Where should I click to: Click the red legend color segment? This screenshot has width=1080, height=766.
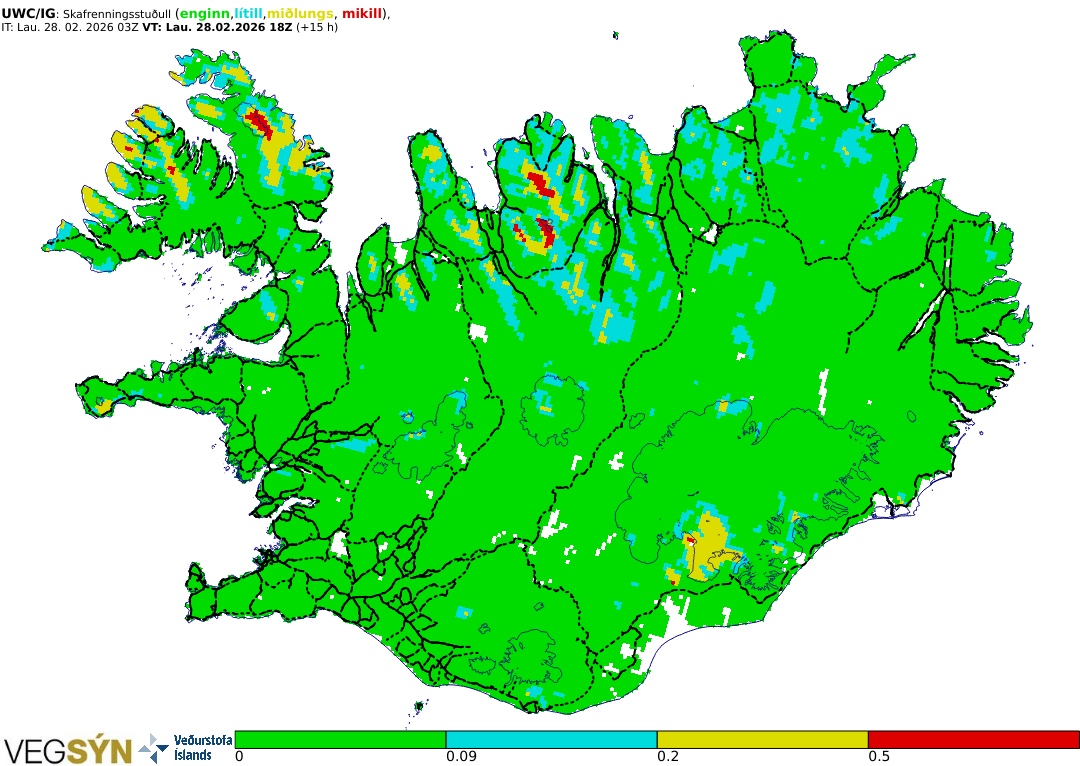[973, 739]
